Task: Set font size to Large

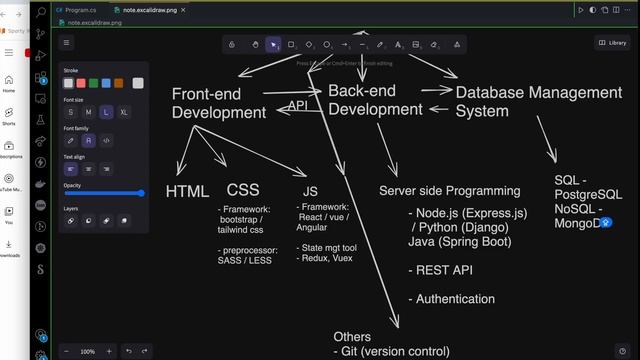Action: click(106, 112)
